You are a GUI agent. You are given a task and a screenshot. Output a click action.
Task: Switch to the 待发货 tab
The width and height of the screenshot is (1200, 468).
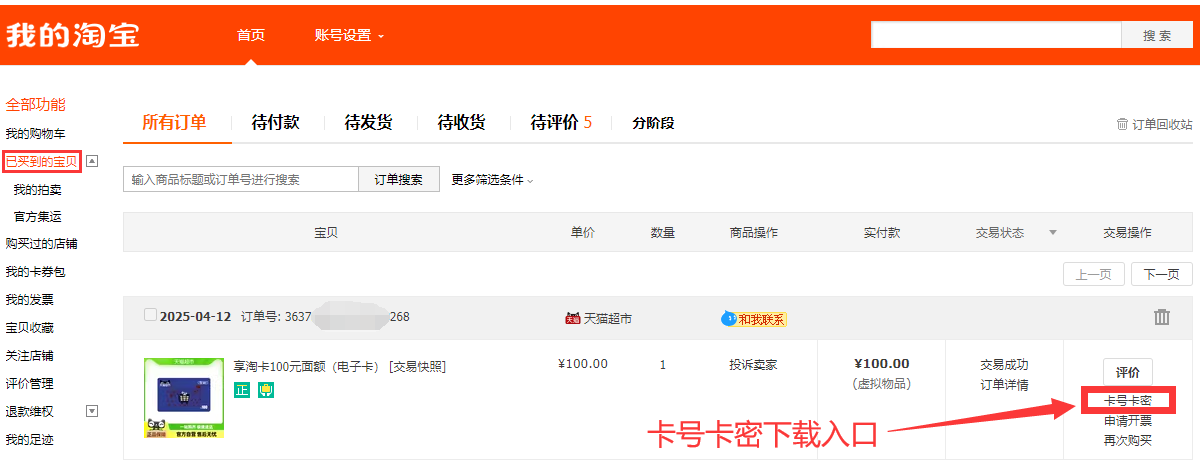tap(368, 122)
